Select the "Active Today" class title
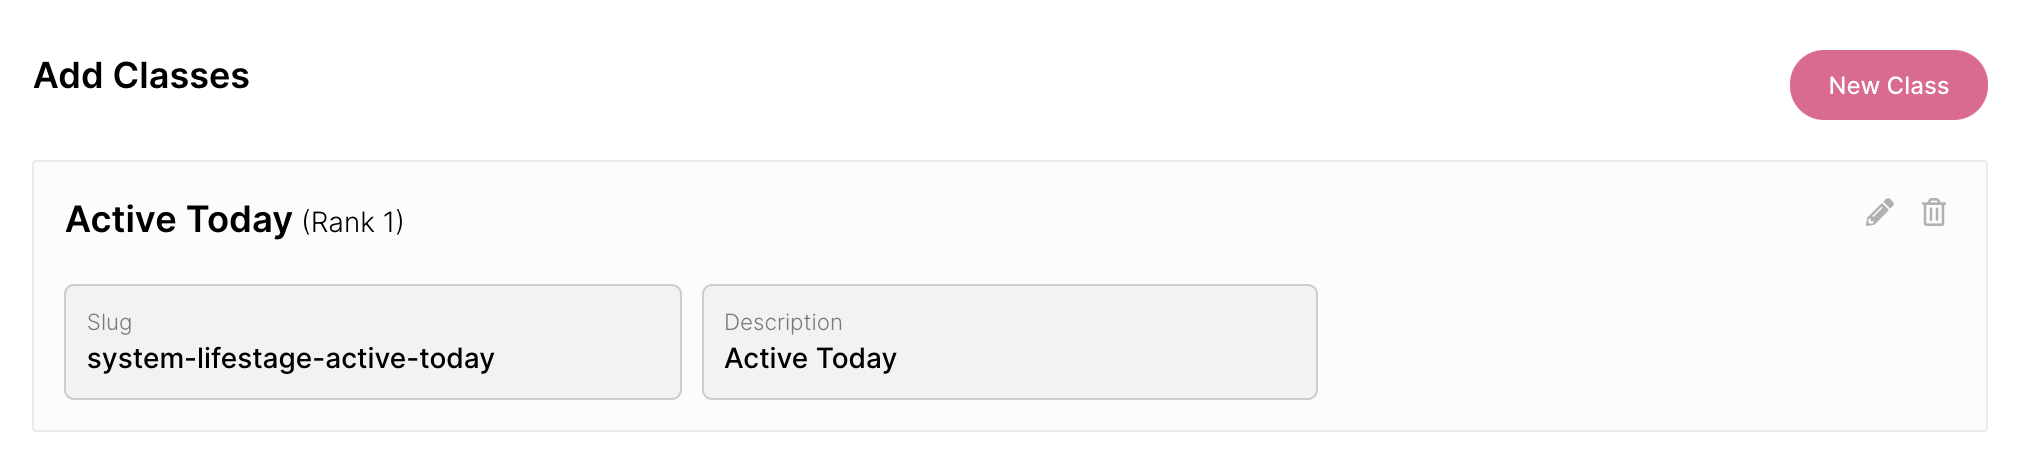 pyautogui.click(x=179, y=220)
